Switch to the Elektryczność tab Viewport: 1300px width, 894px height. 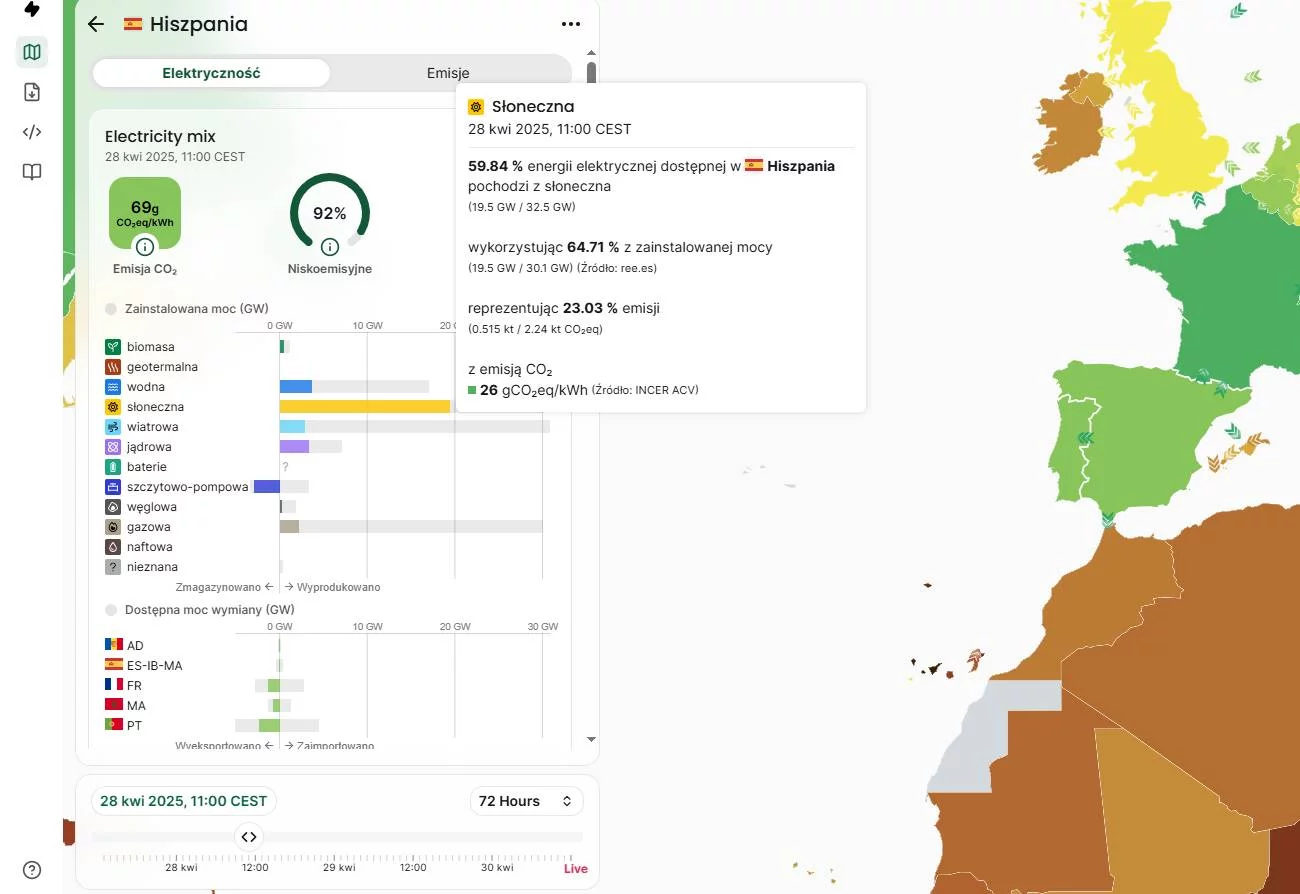click(x=211, y=73)
